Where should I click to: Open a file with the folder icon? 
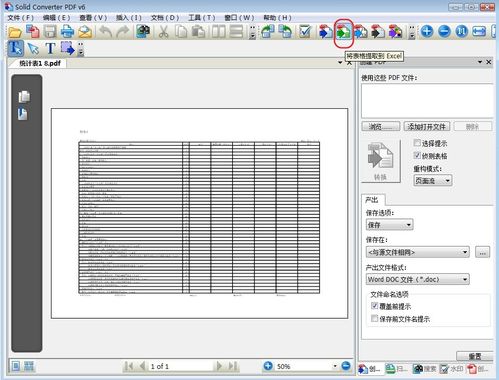click(15, 32)
